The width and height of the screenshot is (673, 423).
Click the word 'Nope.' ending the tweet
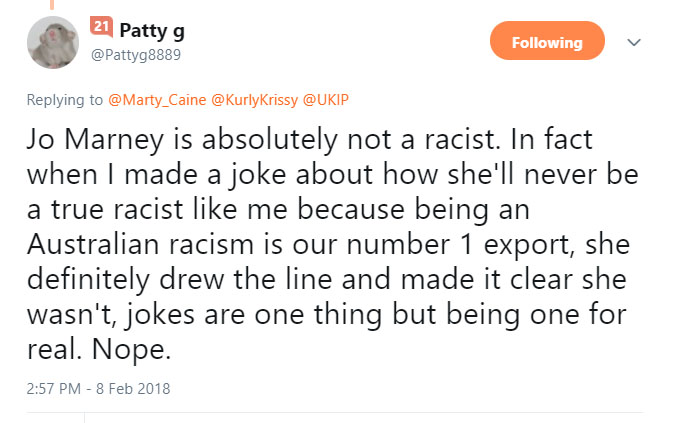tap(131, 350)
